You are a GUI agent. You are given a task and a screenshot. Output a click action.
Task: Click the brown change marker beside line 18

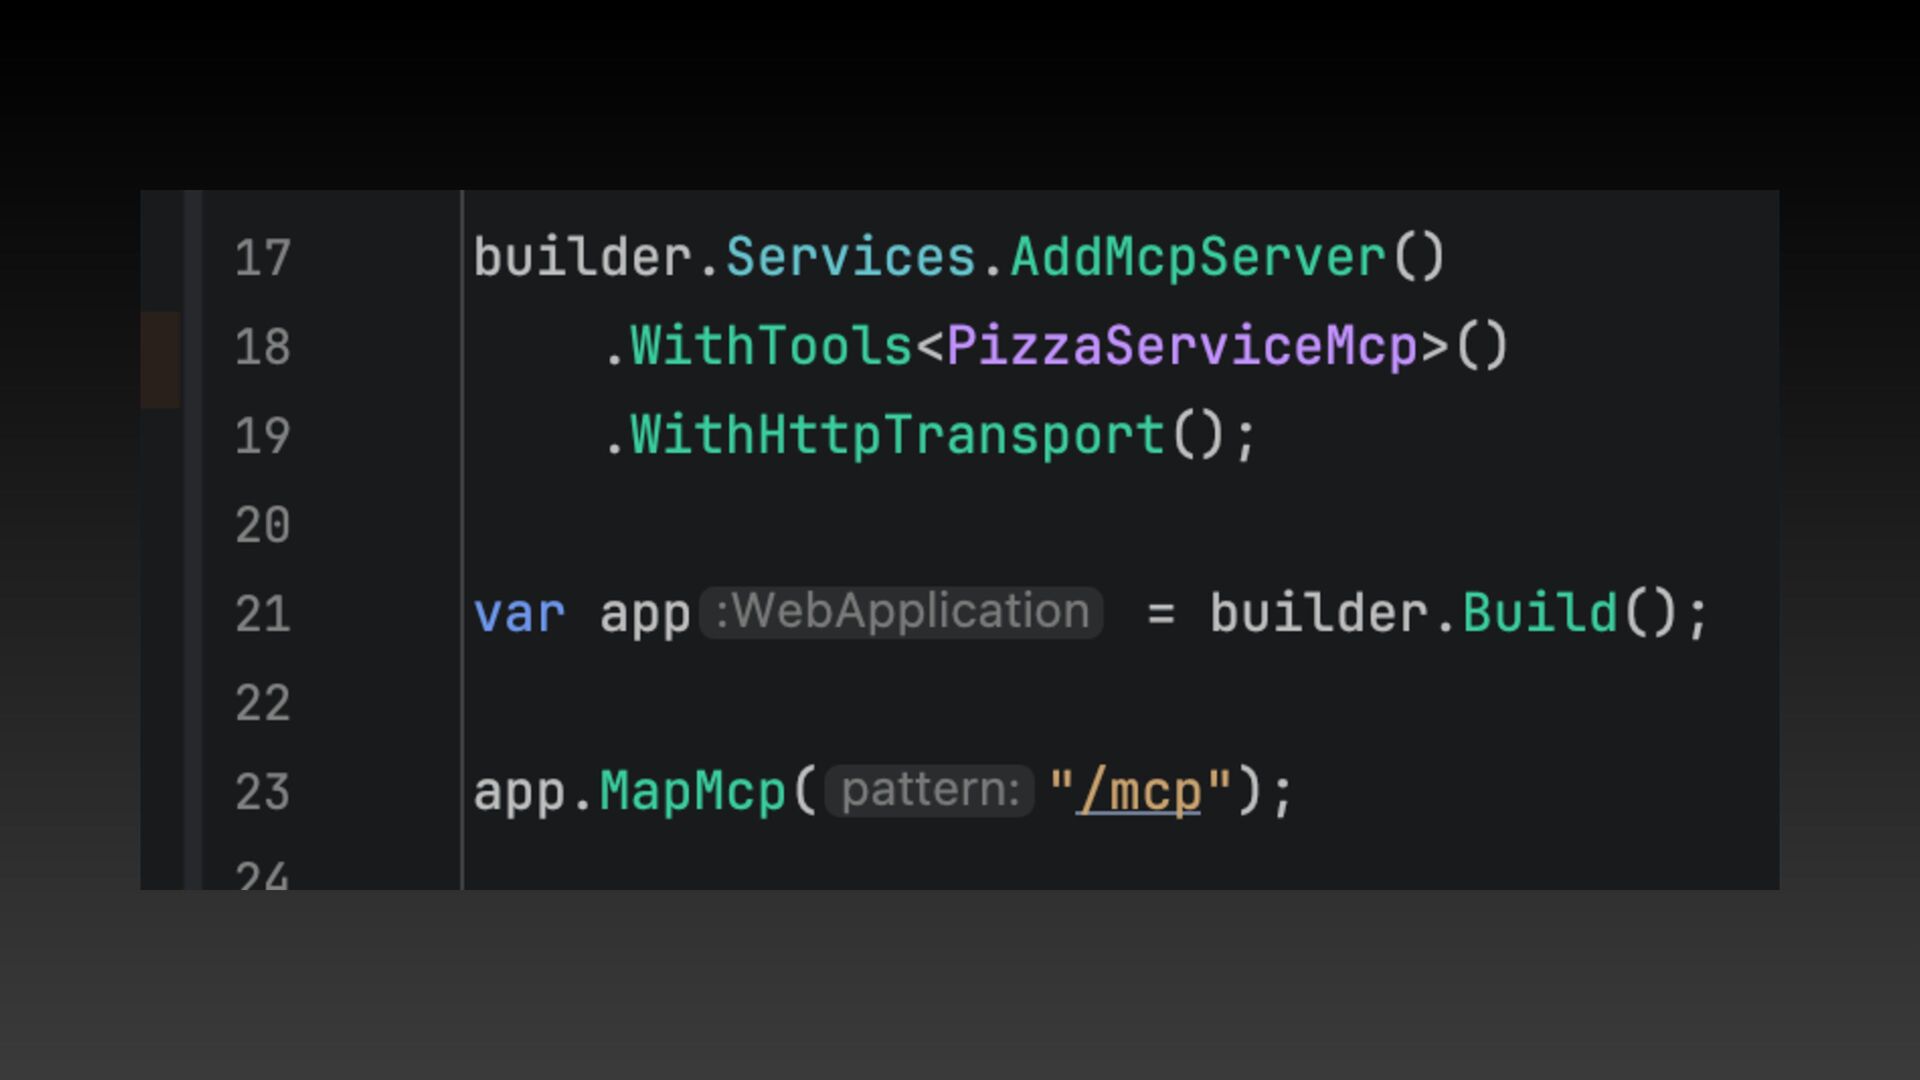(160, 360)
